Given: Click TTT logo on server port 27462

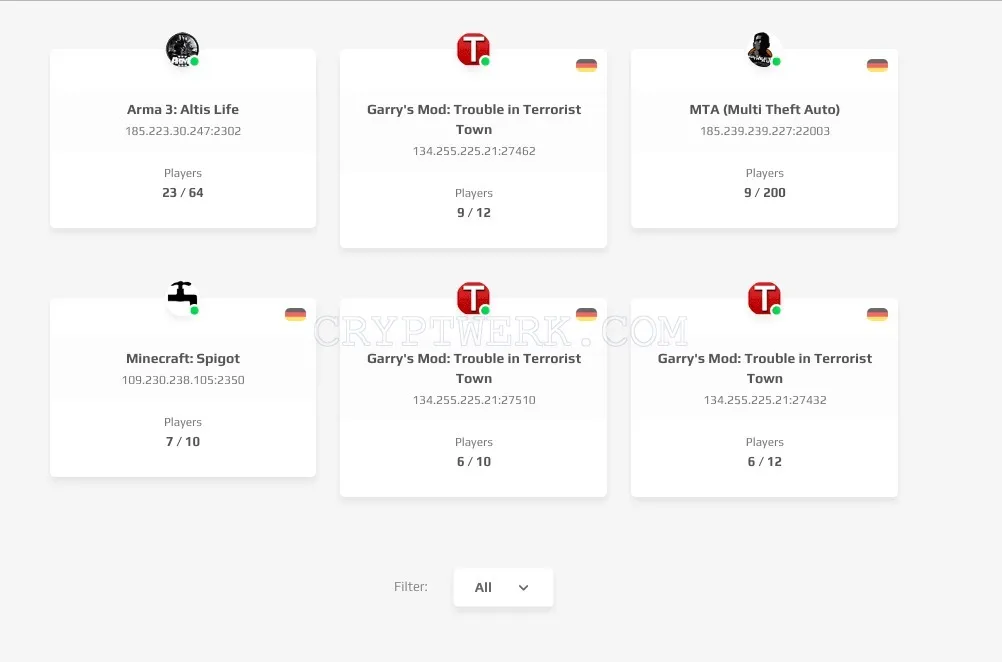Looking at the screenshot, I should click(474, 50).
